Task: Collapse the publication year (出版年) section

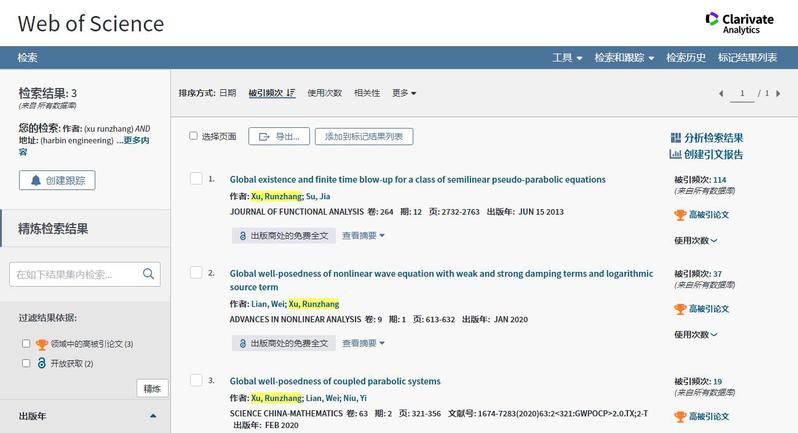Action: 153,416
